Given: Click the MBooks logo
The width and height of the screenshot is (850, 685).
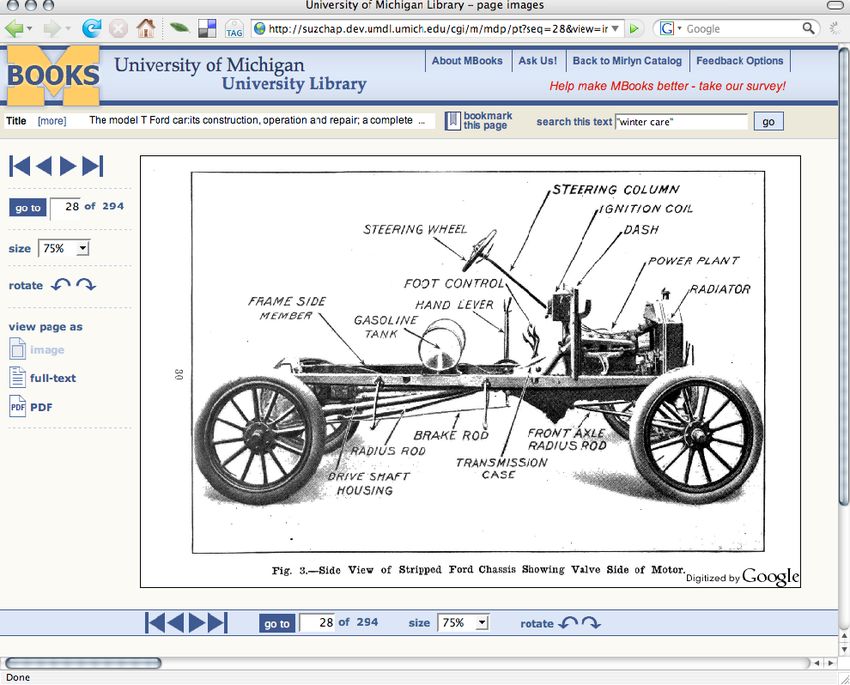Looking at the screenshot, I should pos(53,75).
